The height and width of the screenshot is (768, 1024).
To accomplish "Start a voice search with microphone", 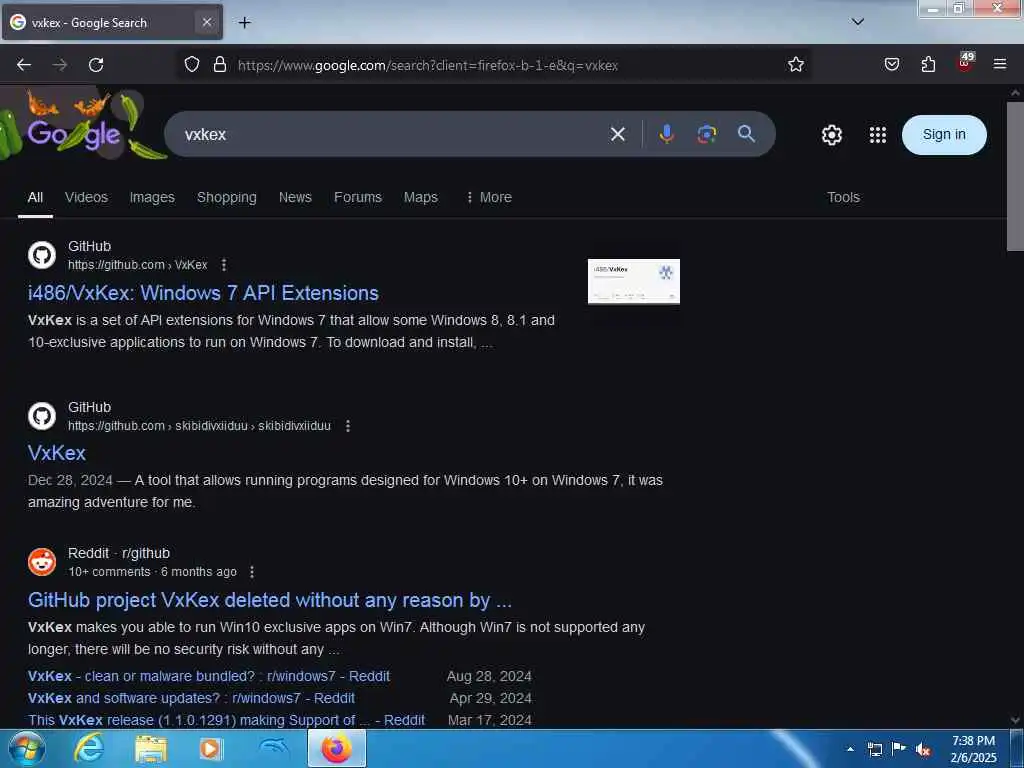I will 666,135.
